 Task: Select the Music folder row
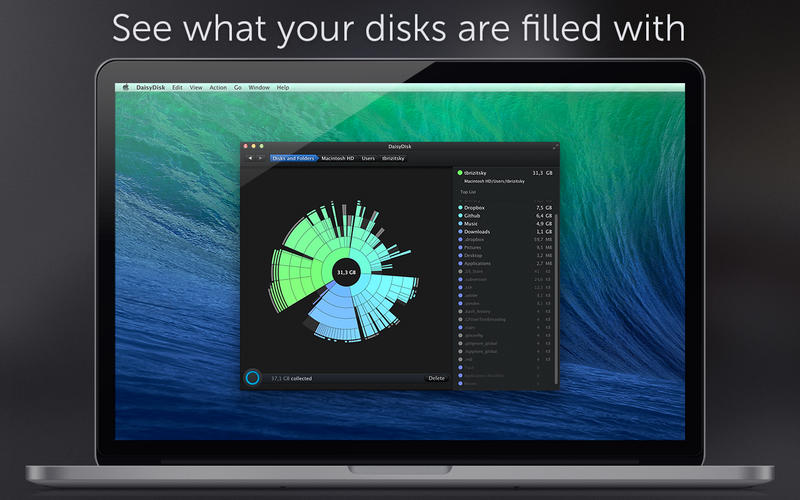pyautogui.click(x=505, y=223)
